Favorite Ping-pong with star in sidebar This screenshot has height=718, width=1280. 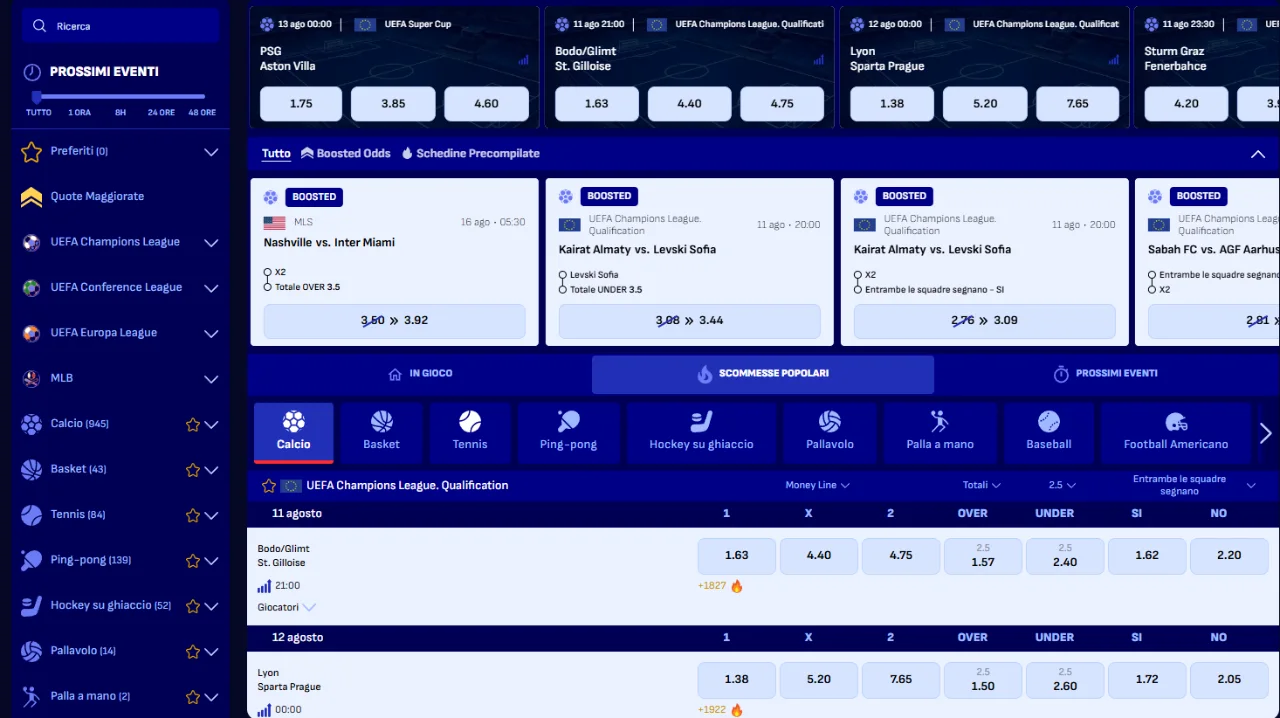tap(193, 561)
